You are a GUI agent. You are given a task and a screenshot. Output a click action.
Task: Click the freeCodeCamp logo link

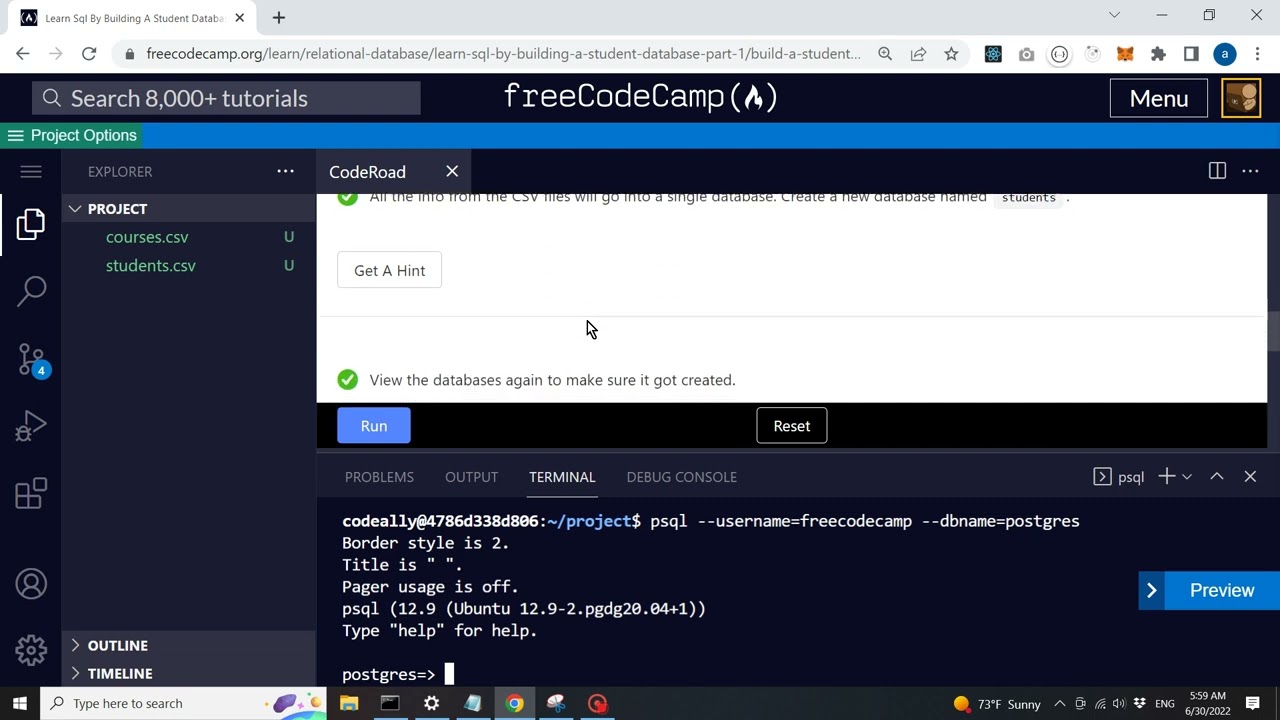click(640, 97)
